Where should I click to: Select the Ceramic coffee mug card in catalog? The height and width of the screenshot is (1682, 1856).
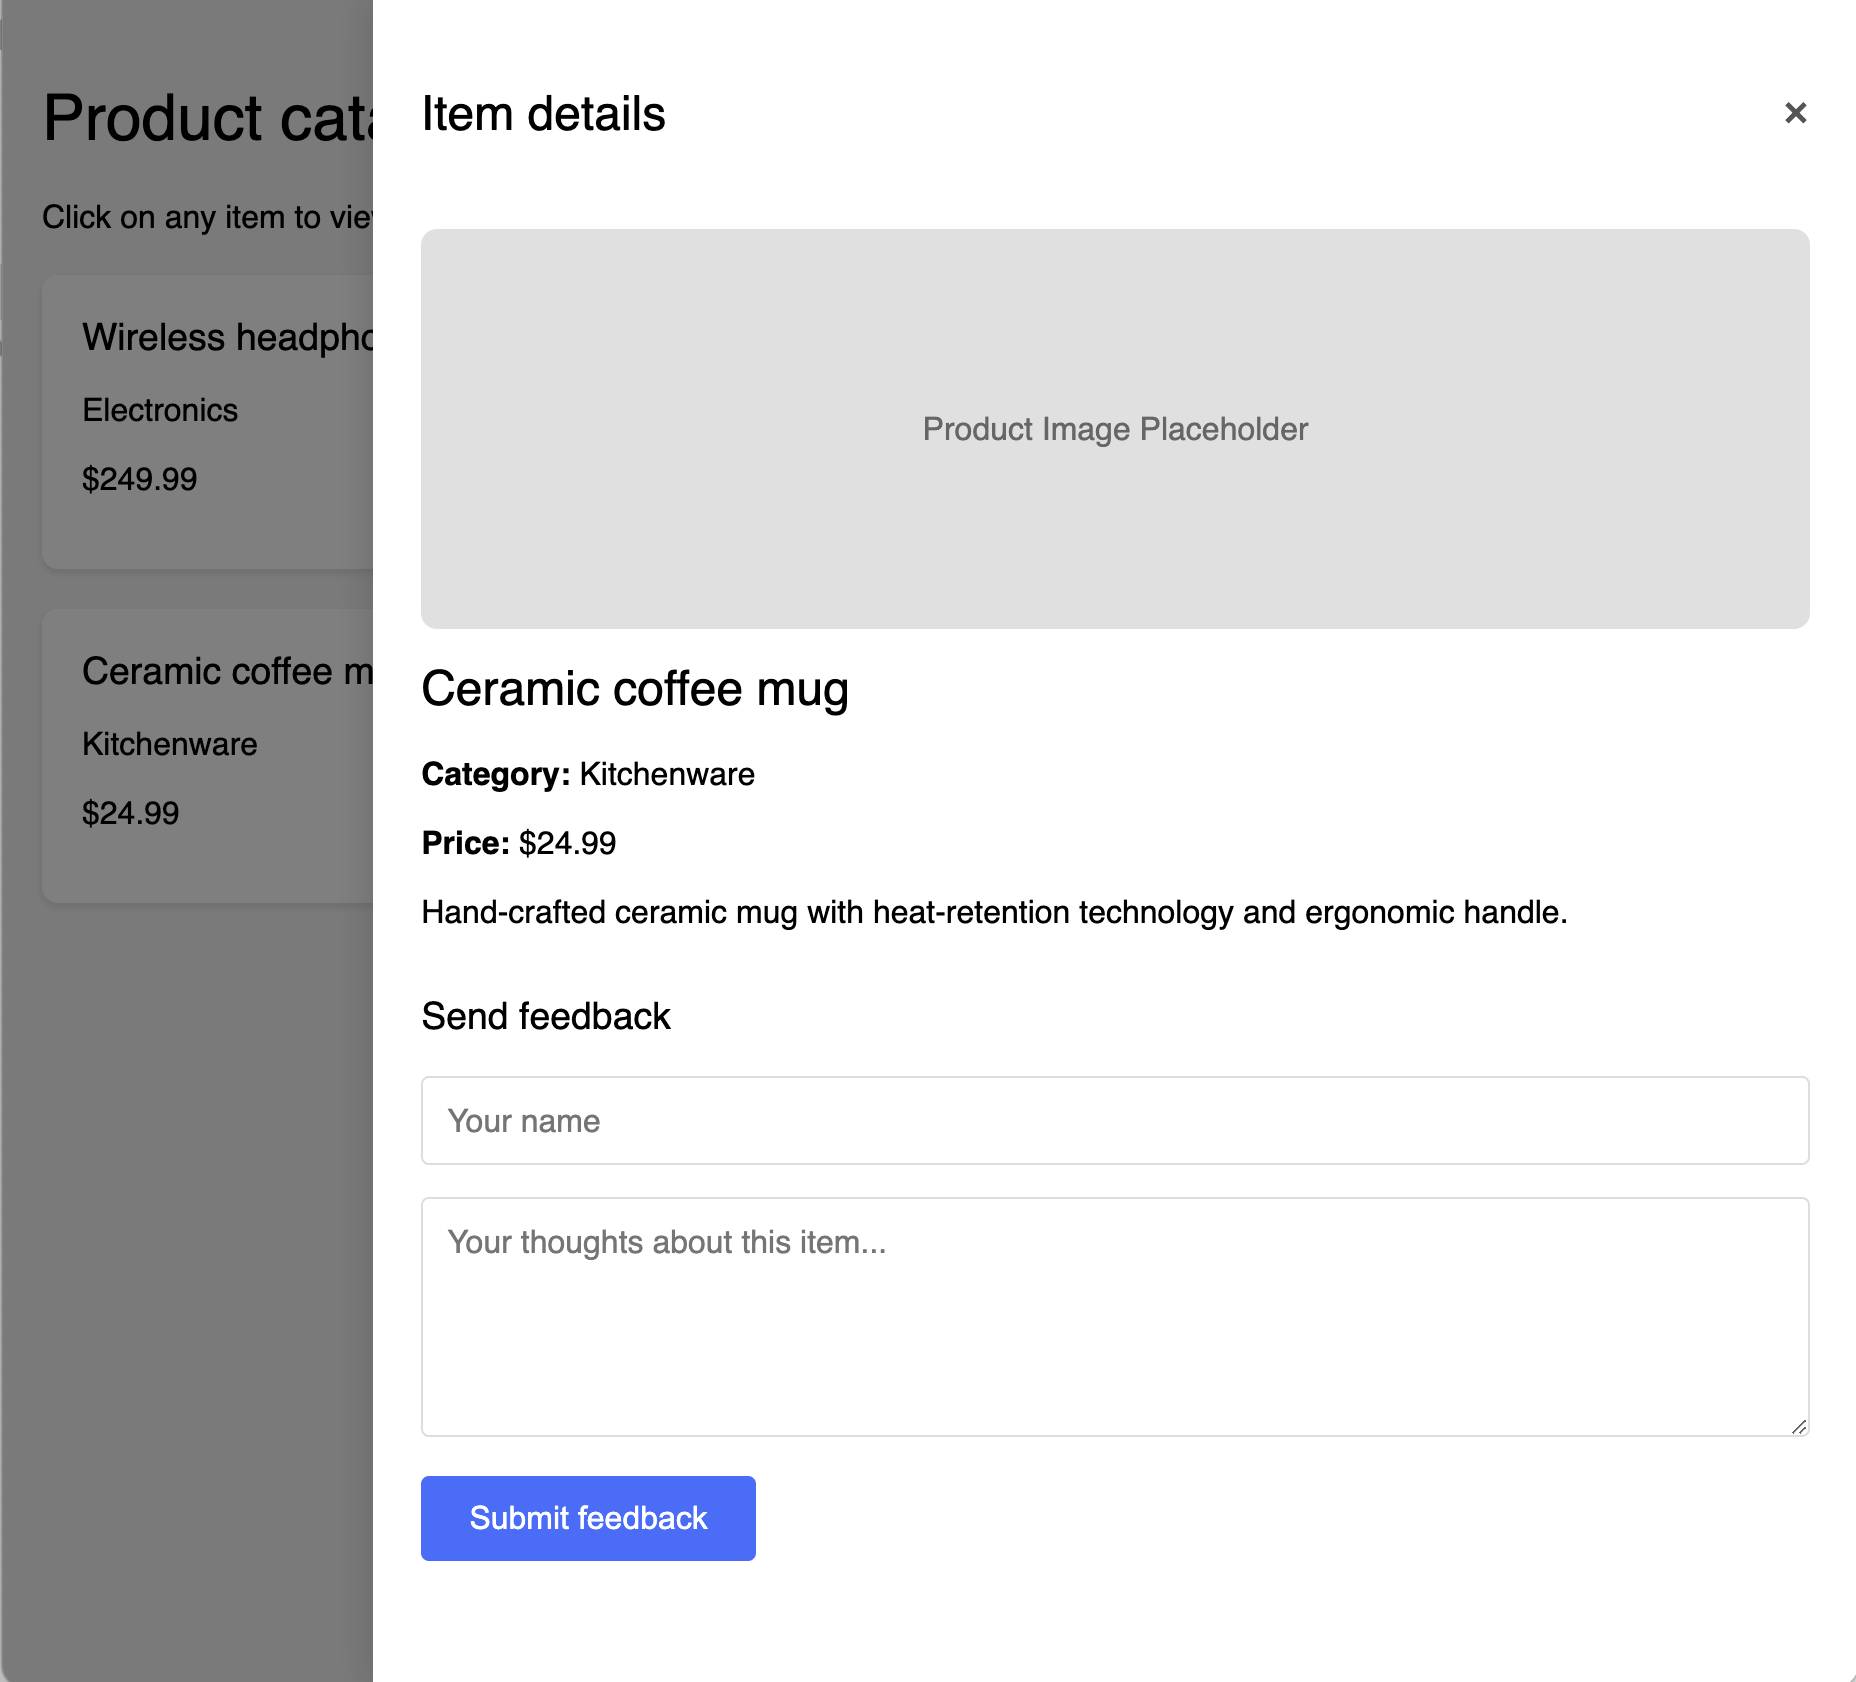tap(207, 755)
